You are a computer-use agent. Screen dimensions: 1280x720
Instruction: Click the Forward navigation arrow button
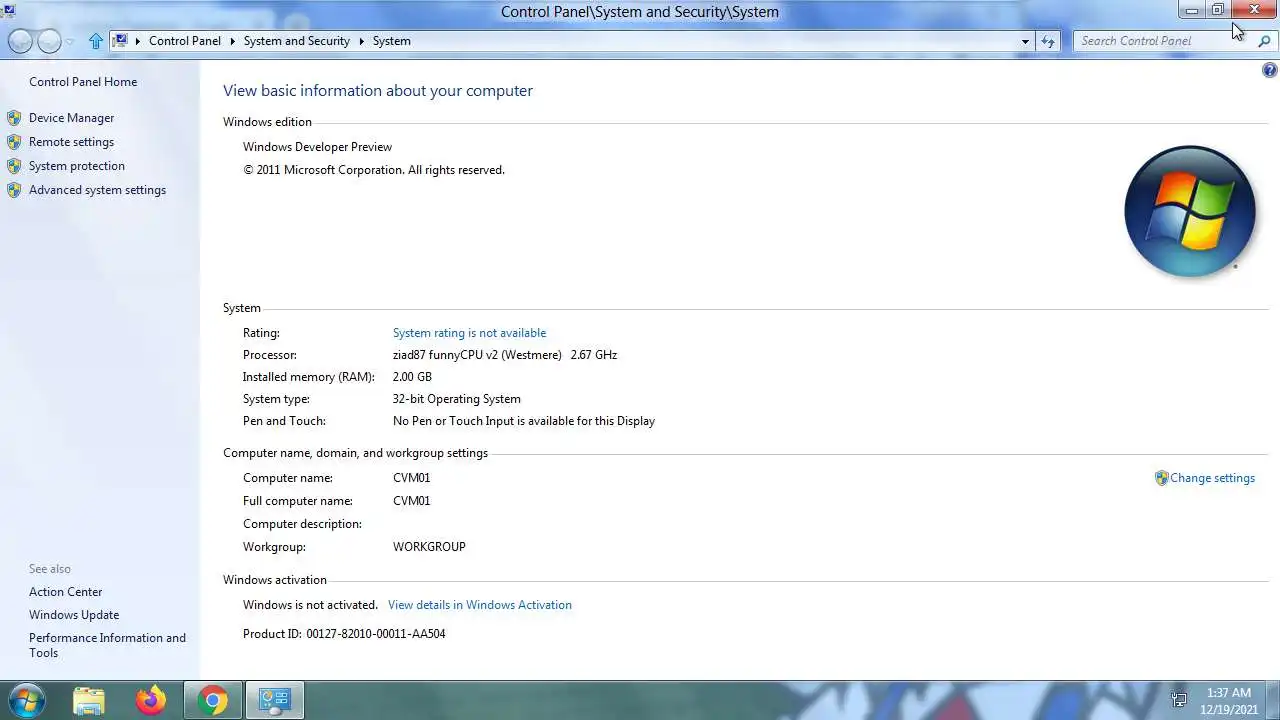tap(49, 41)
